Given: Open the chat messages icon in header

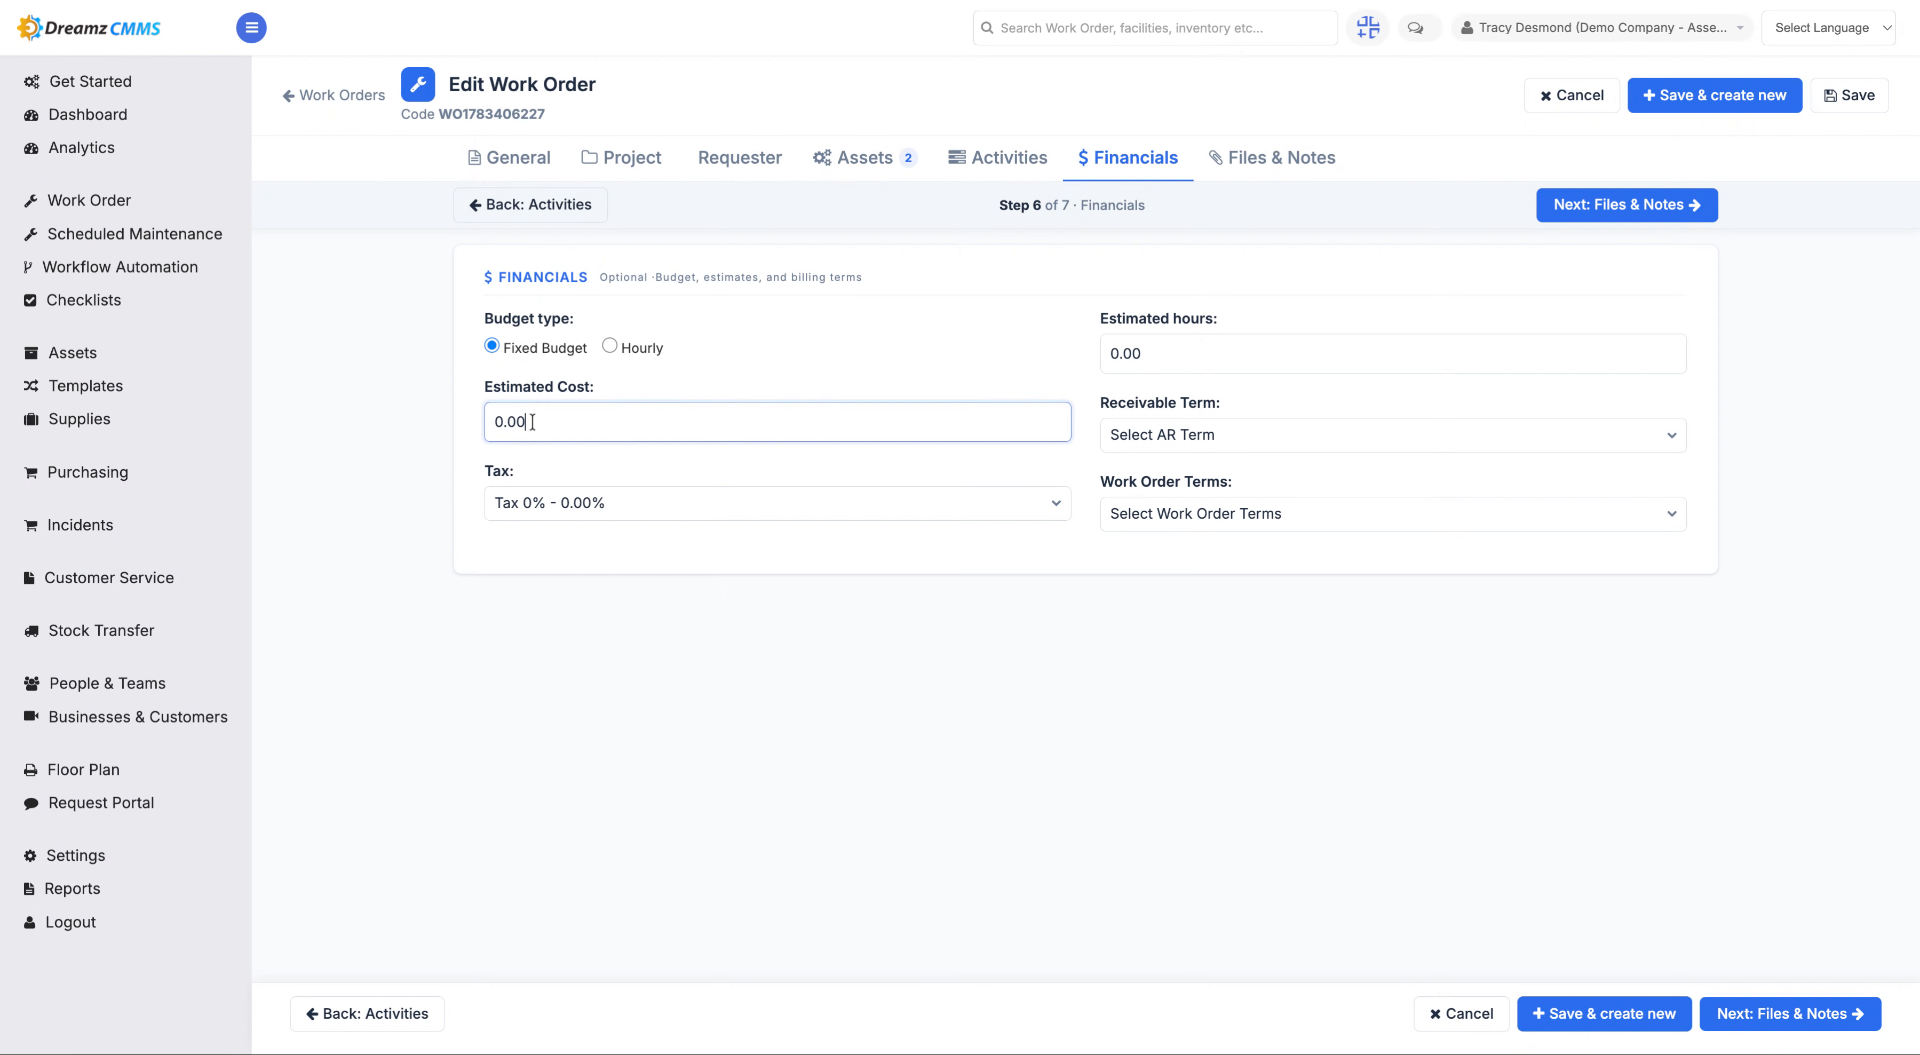Looking at the screenshot, I should coord(1415,28).
